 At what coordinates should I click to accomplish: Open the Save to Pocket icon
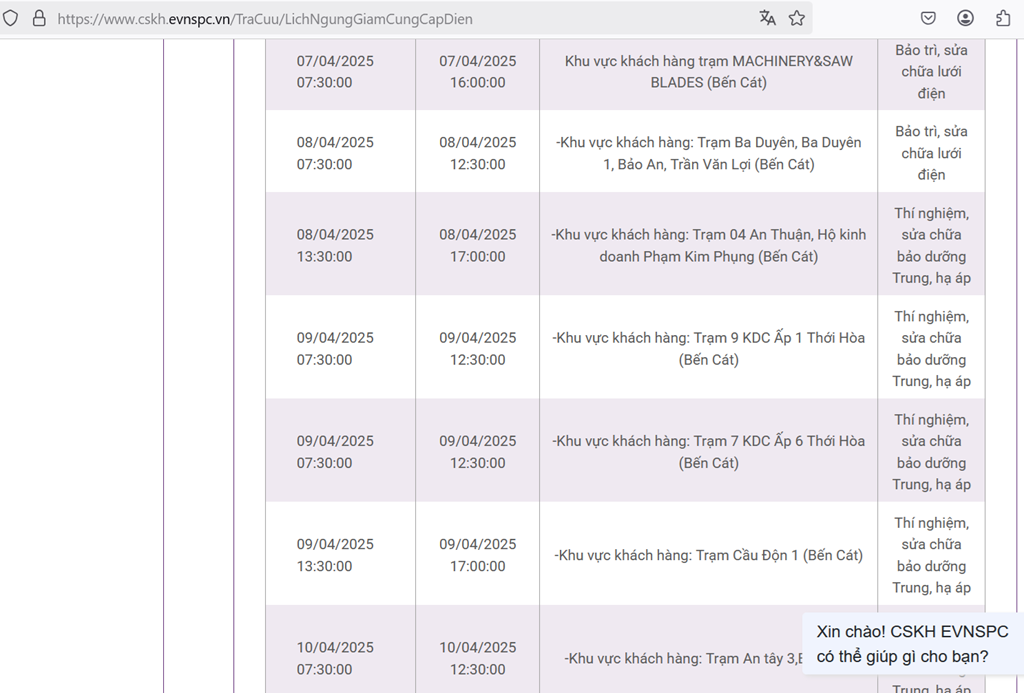tap(928, 18)
